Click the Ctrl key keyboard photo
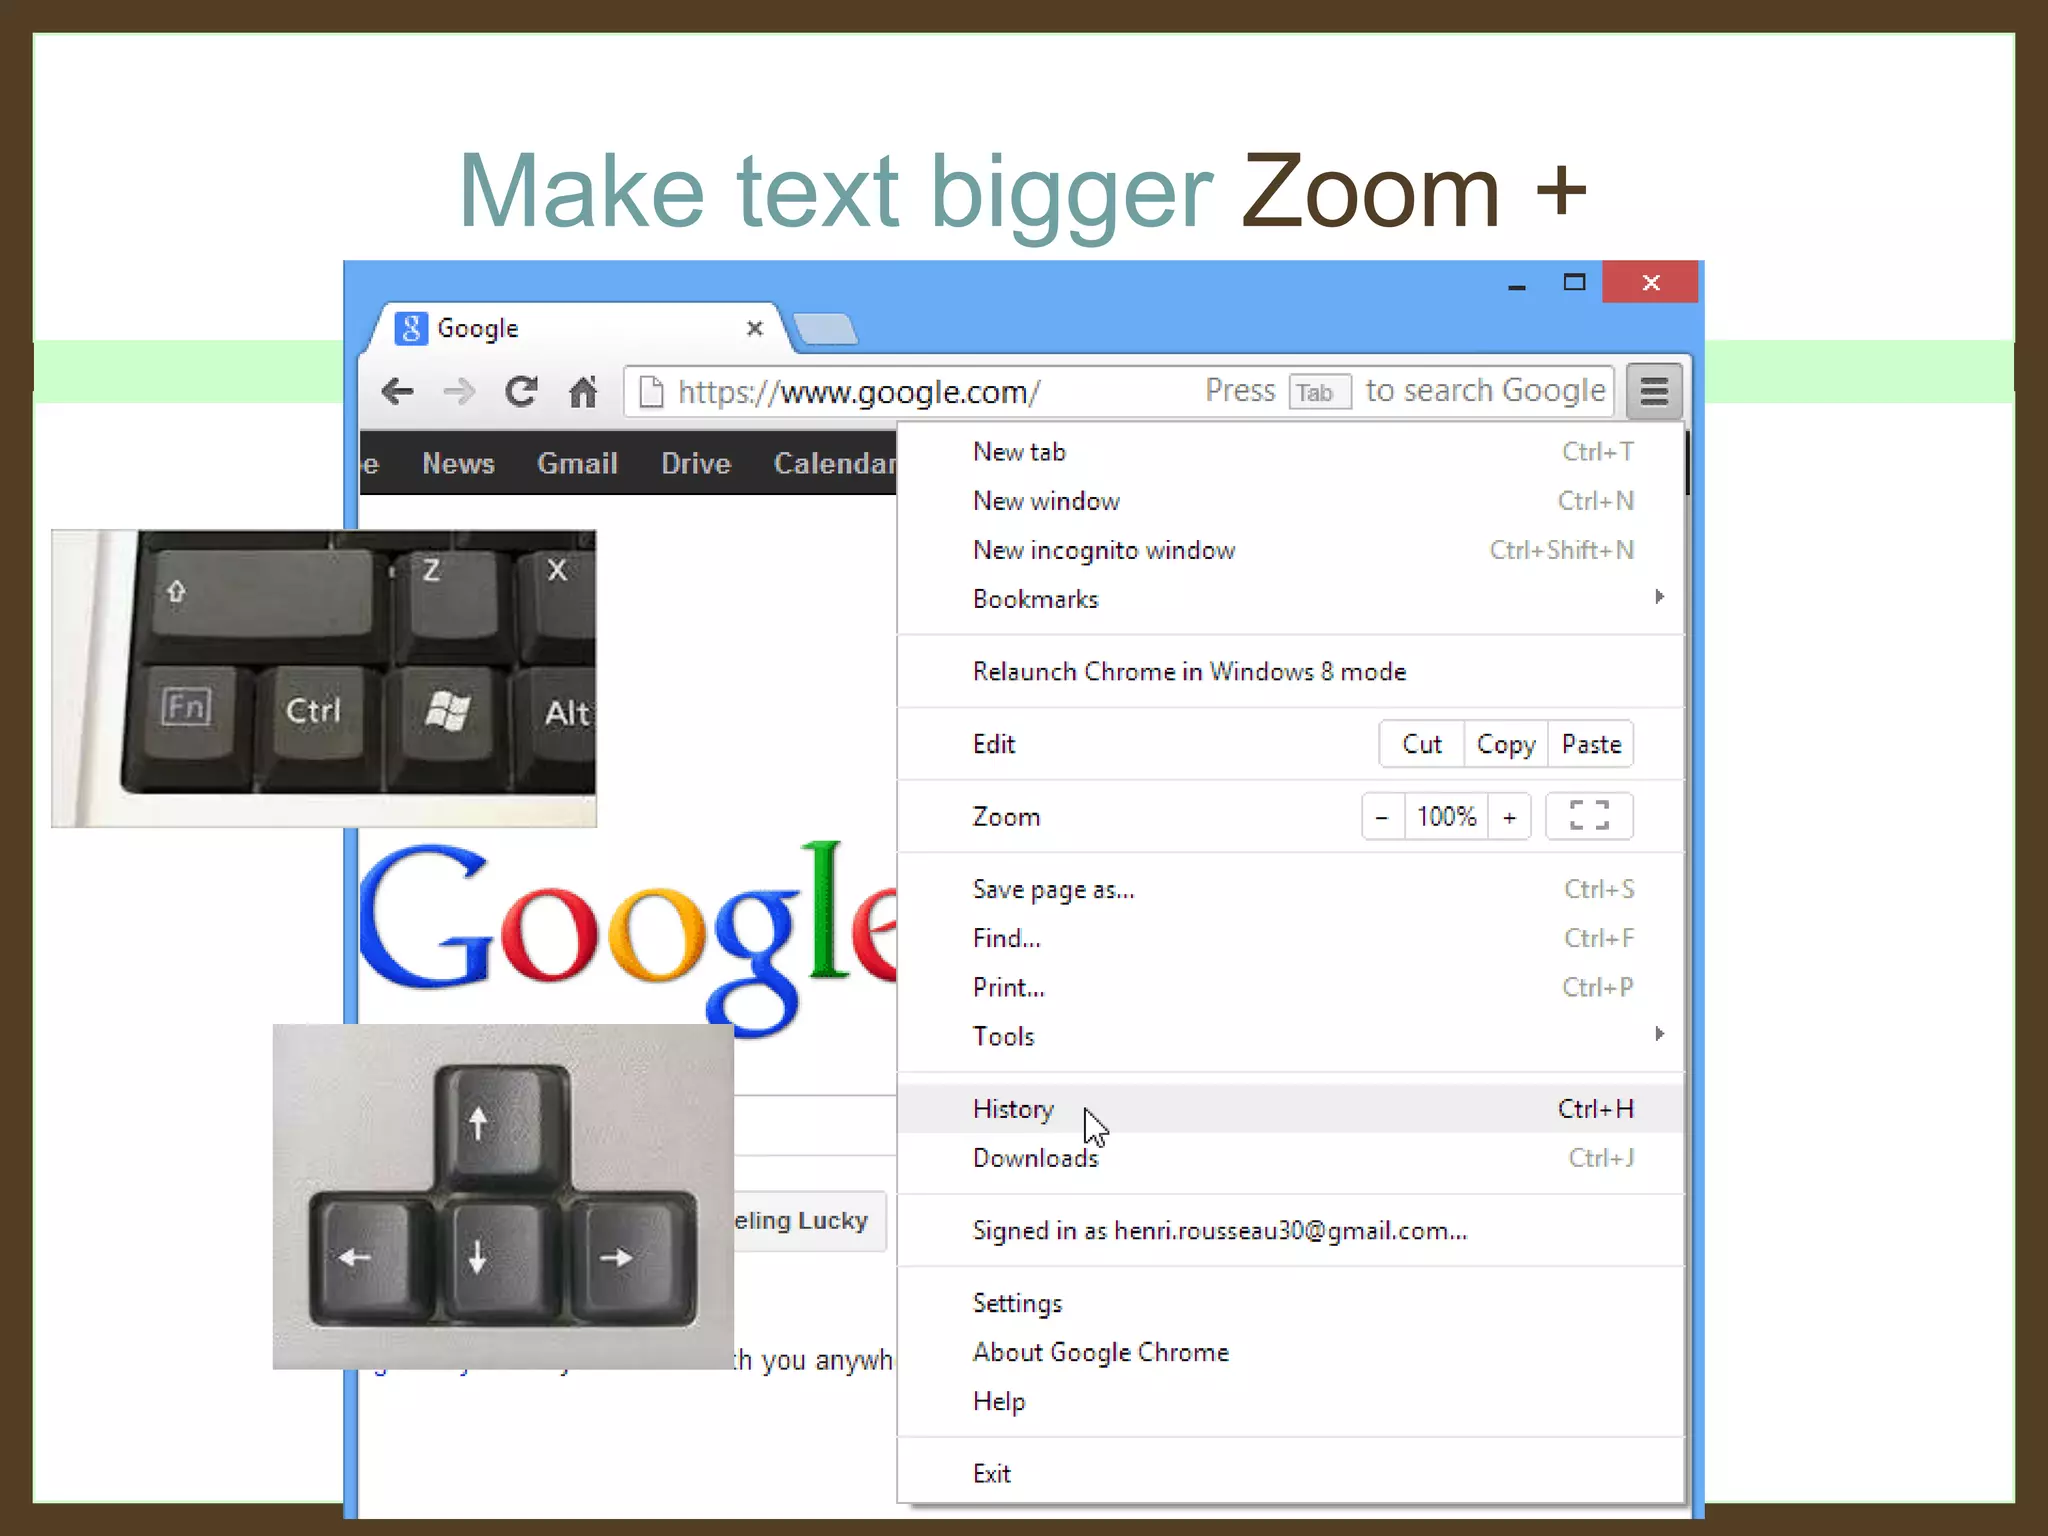The image size is (2048, 1536). tap(324, 678)
